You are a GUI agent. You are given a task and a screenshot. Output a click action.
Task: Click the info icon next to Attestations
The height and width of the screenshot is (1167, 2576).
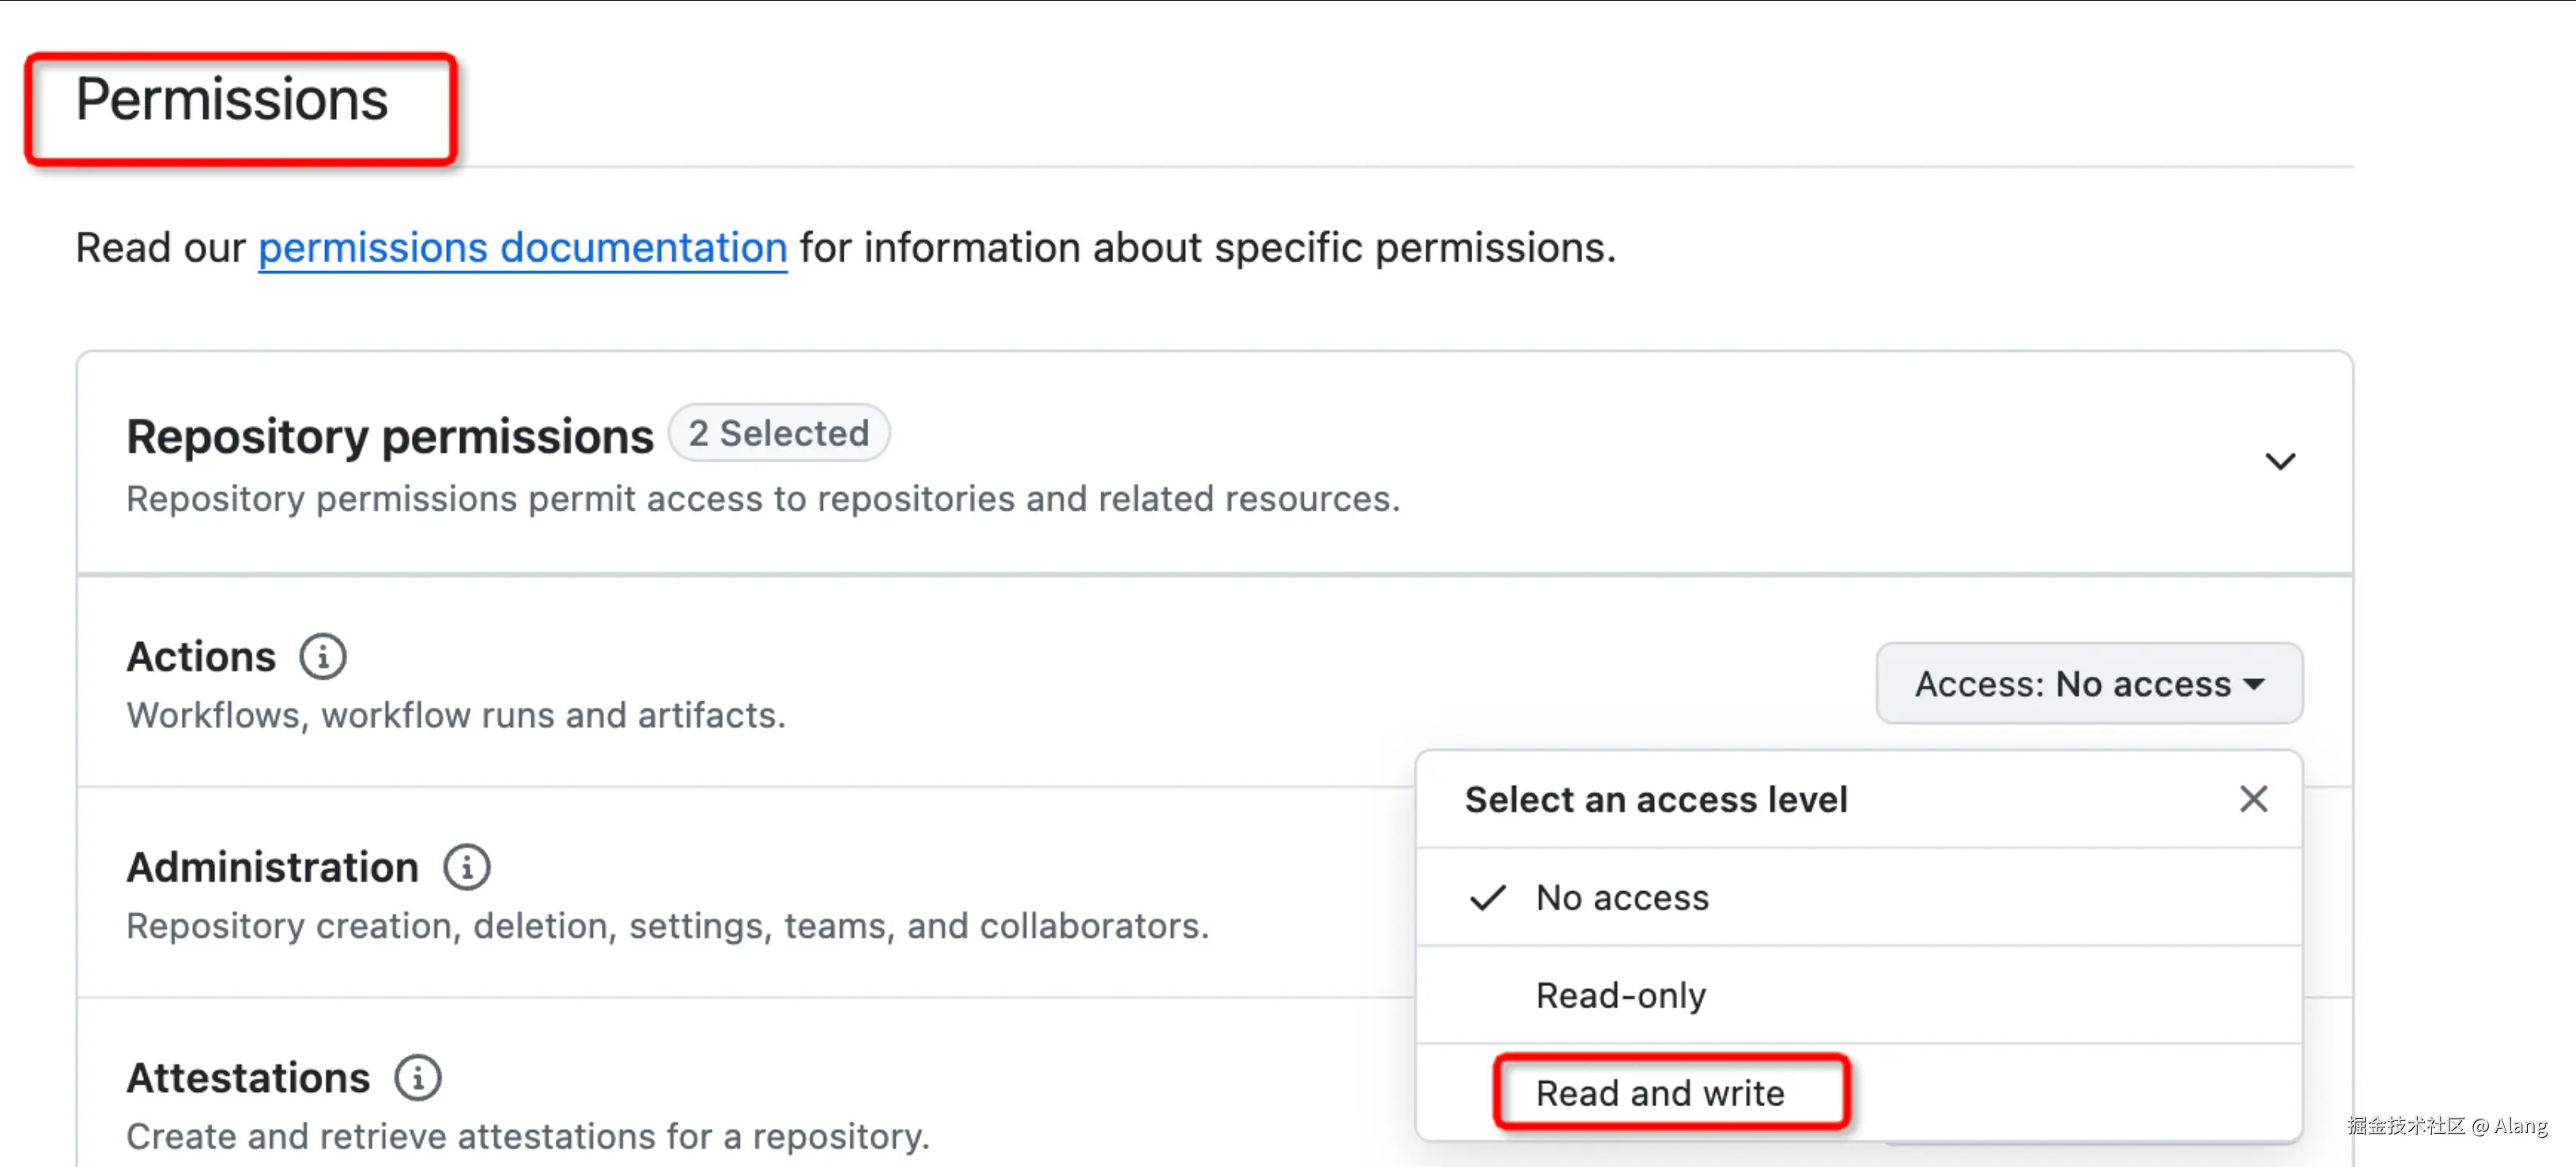[418, 1078]
